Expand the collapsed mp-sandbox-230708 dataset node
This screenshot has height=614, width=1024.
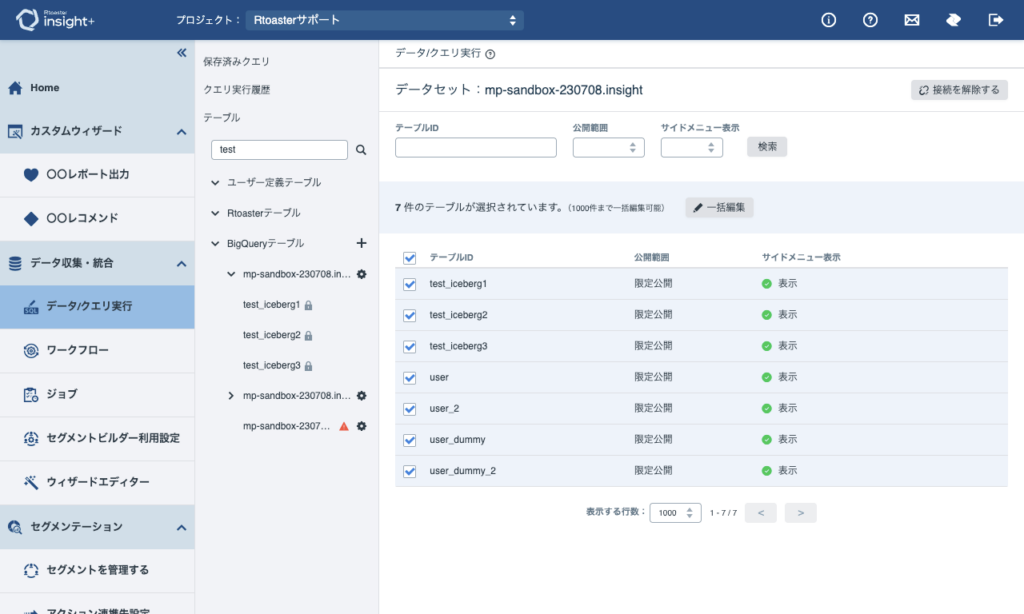pos(231,396)
